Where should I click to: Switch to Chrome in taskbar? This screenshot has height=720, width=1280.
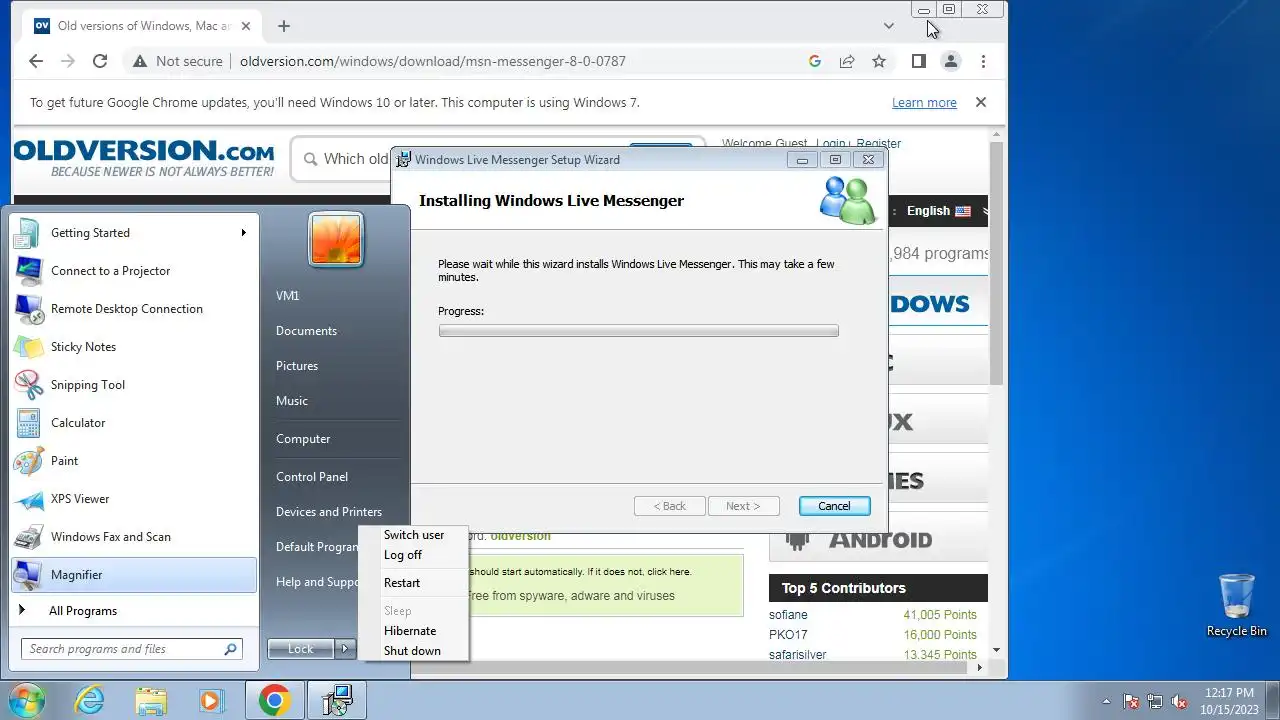(x=274, y=700)
